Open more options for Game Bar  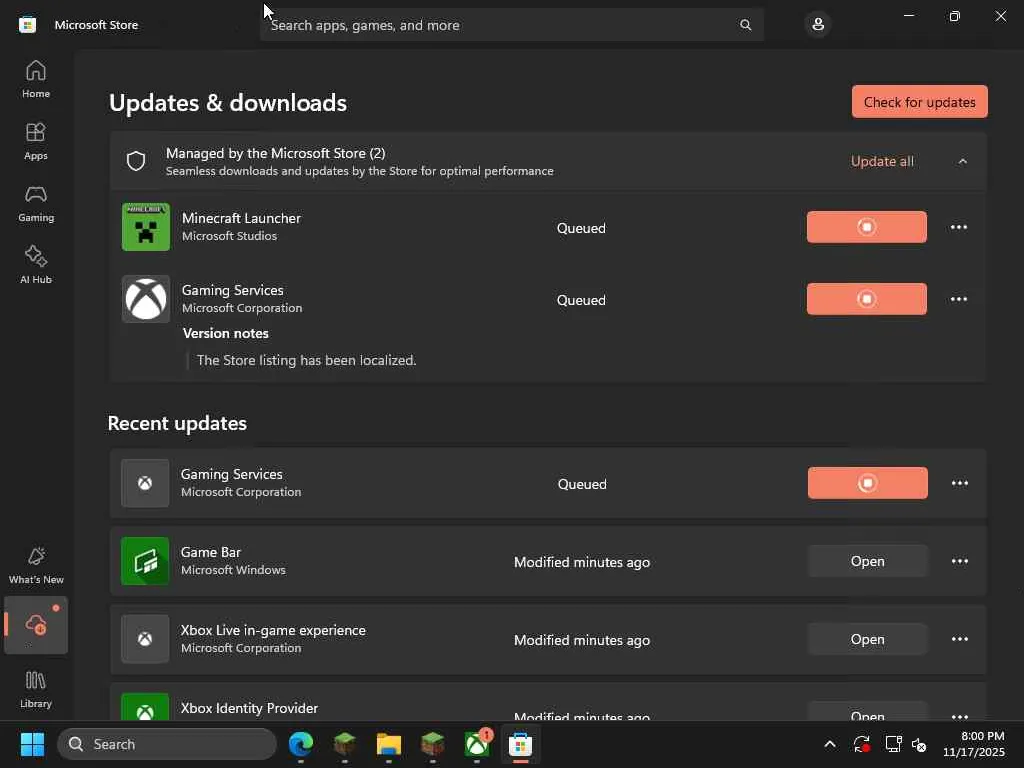[x=959, y=561]
